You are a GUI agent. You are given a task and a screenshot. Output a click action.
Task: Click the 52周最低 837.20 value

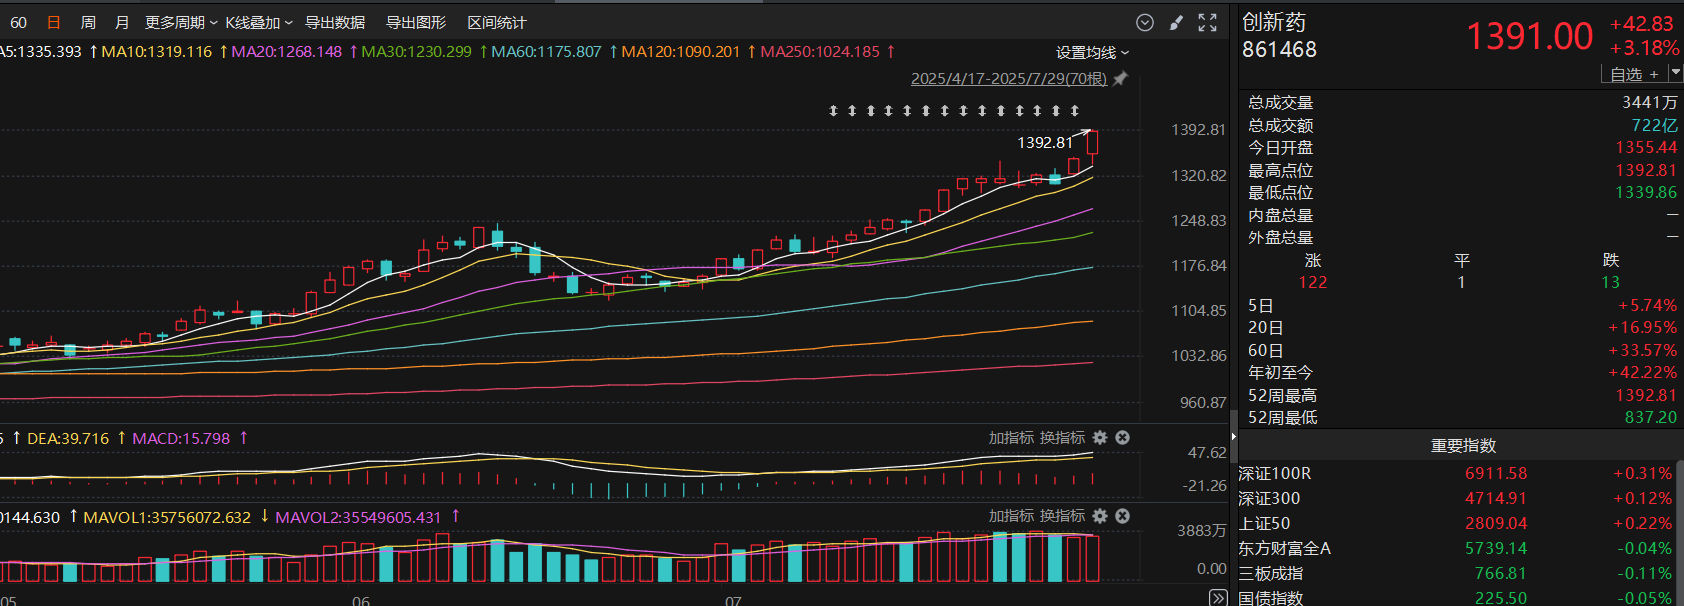click(1651, 417)
